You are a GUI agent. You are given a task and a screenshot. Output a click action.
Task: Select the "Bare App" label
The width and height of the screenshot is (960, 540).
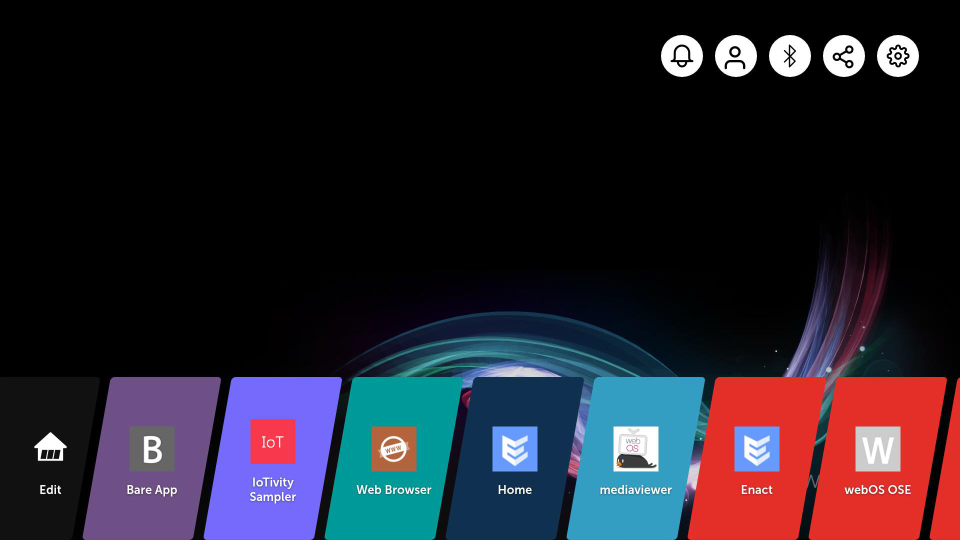click(152, 490)
